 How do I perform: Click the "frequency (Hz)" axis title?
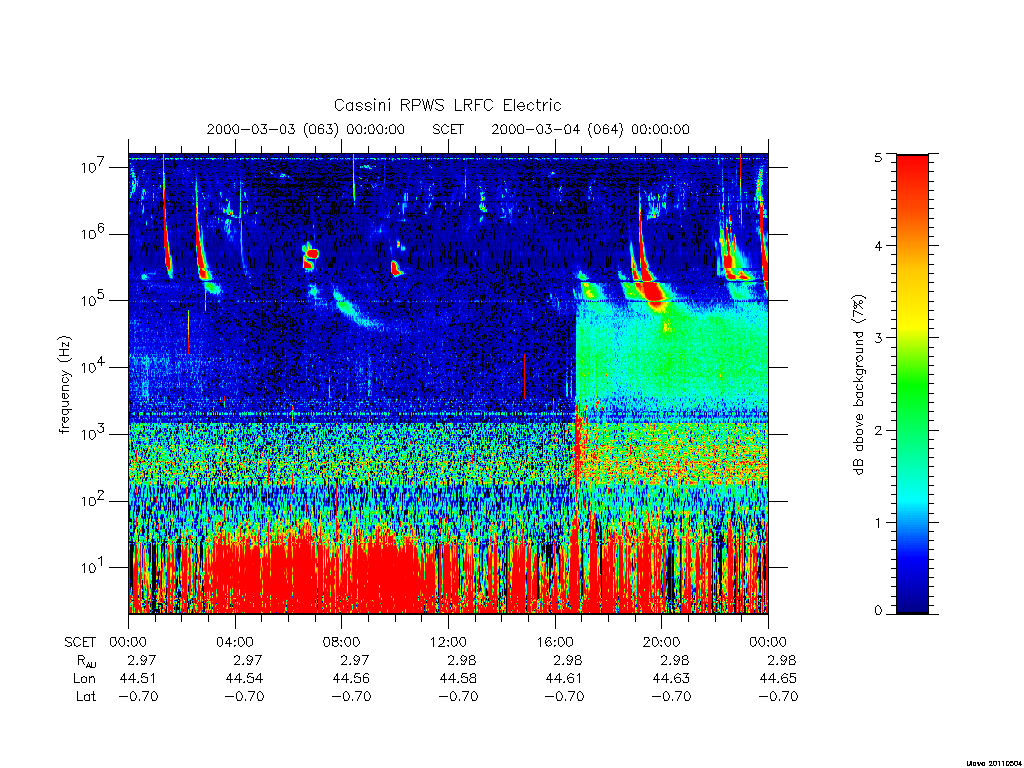click(64, 385)
